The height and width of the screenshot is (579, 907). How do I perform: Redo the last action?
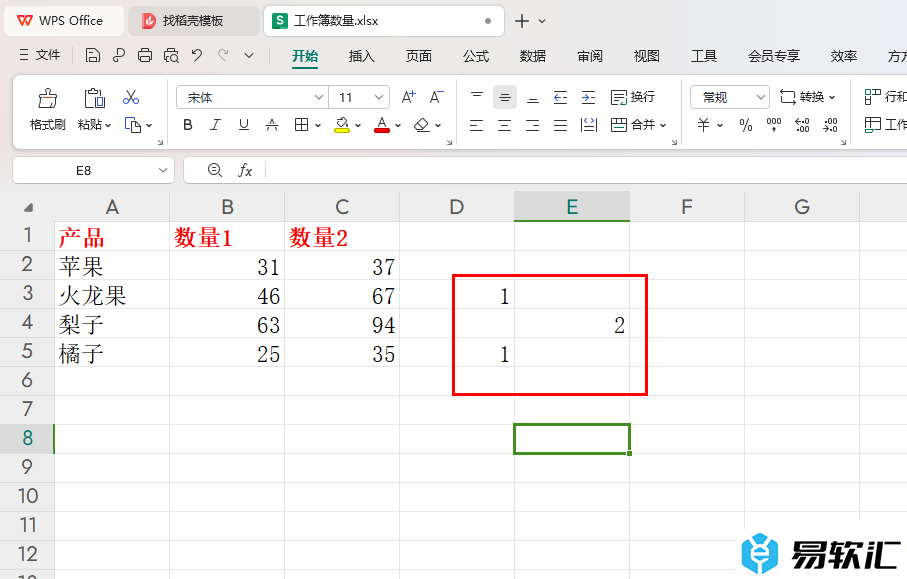tap(223, 56)
